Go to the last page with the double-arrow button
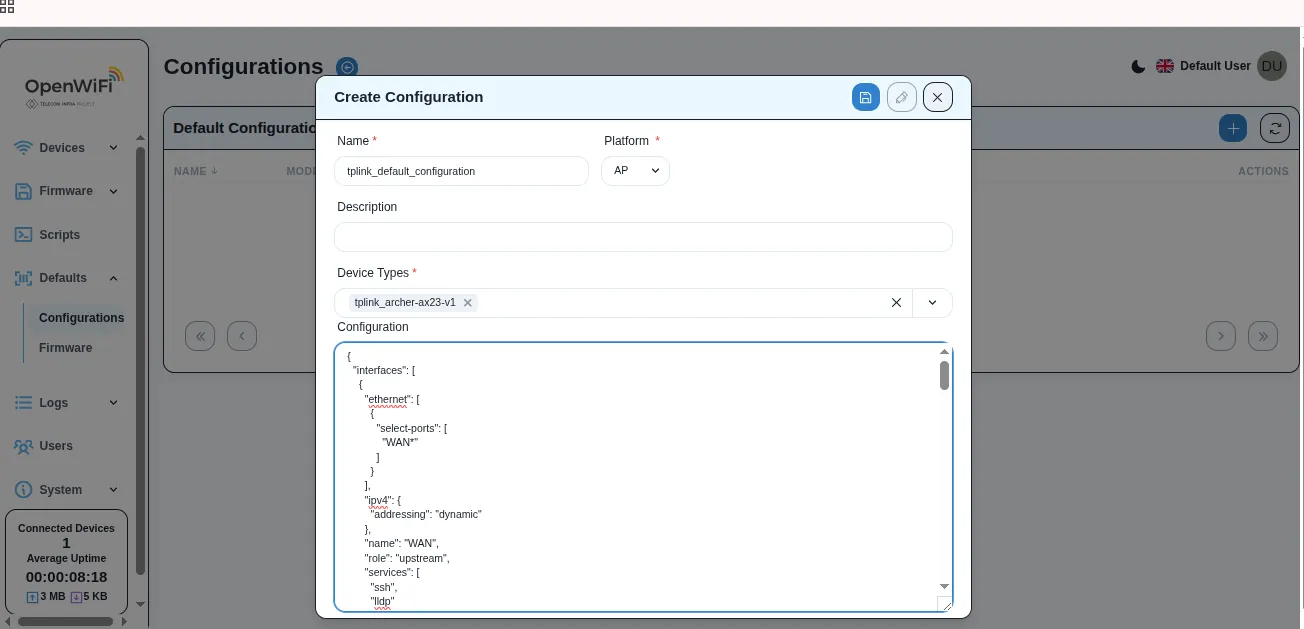The width and height of the screenshot is (1304, 629). (1263, 336)
